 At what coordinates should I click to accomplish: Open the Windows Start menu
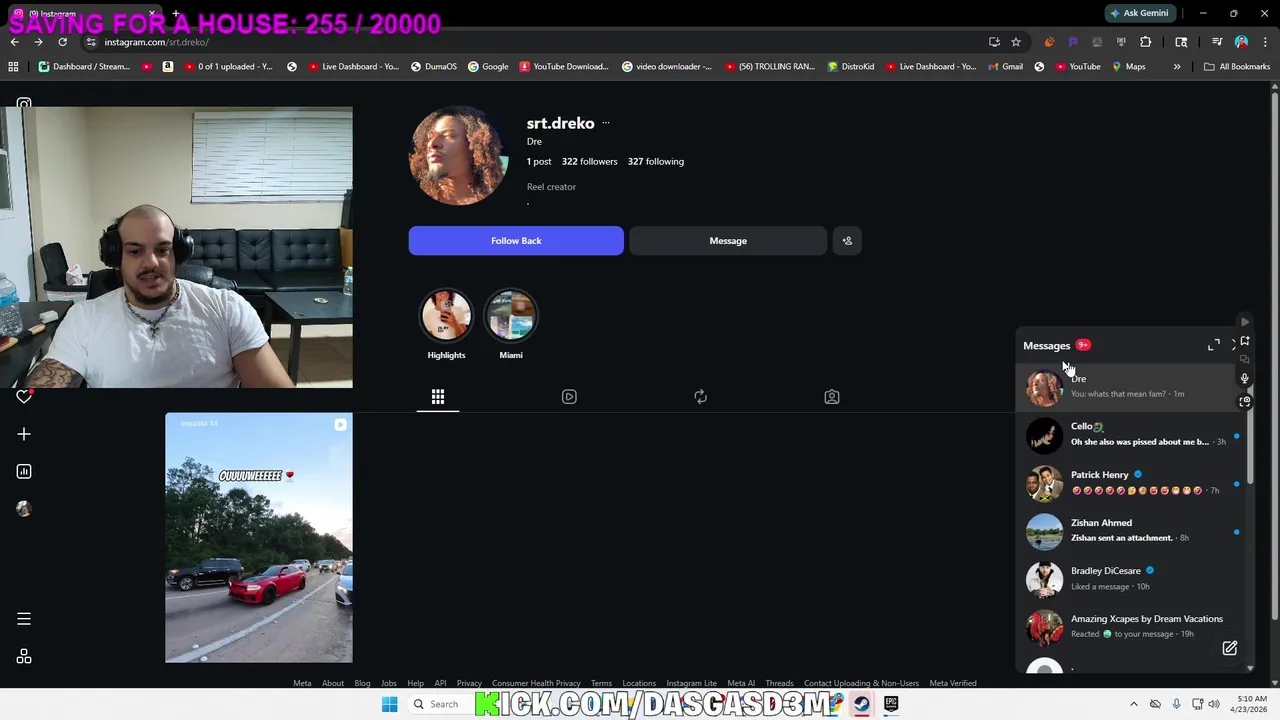tap(389, 704)
